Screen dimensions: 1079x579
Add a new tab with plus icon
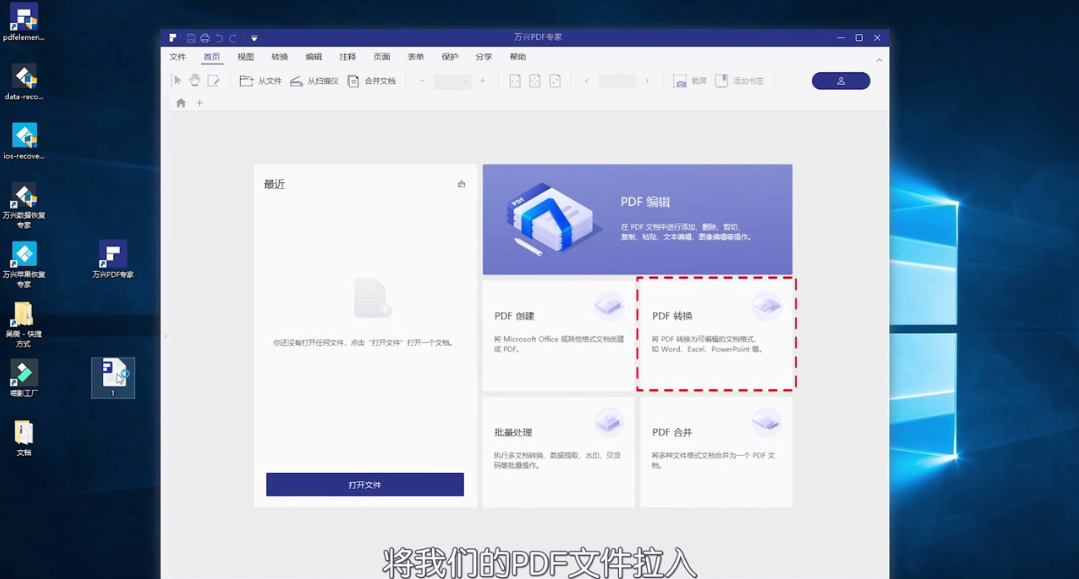[200, 103]
